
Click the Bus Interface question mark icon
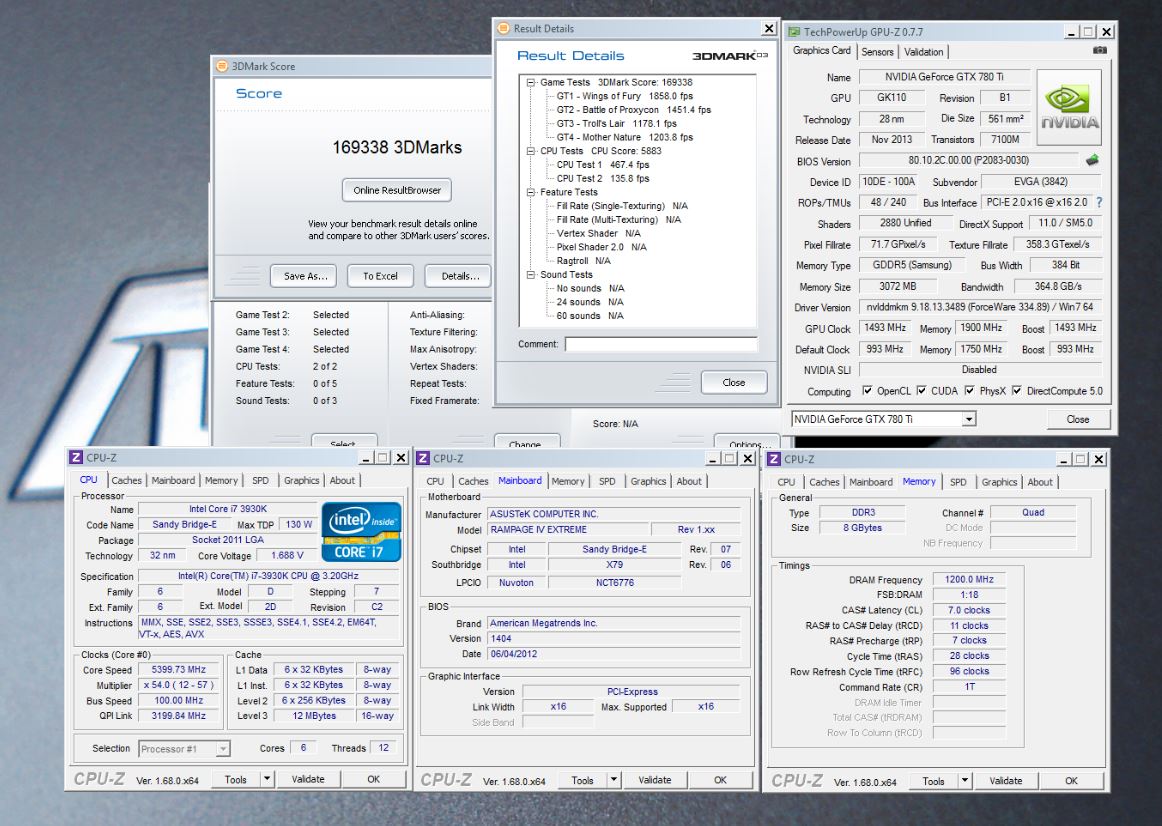1099,202
